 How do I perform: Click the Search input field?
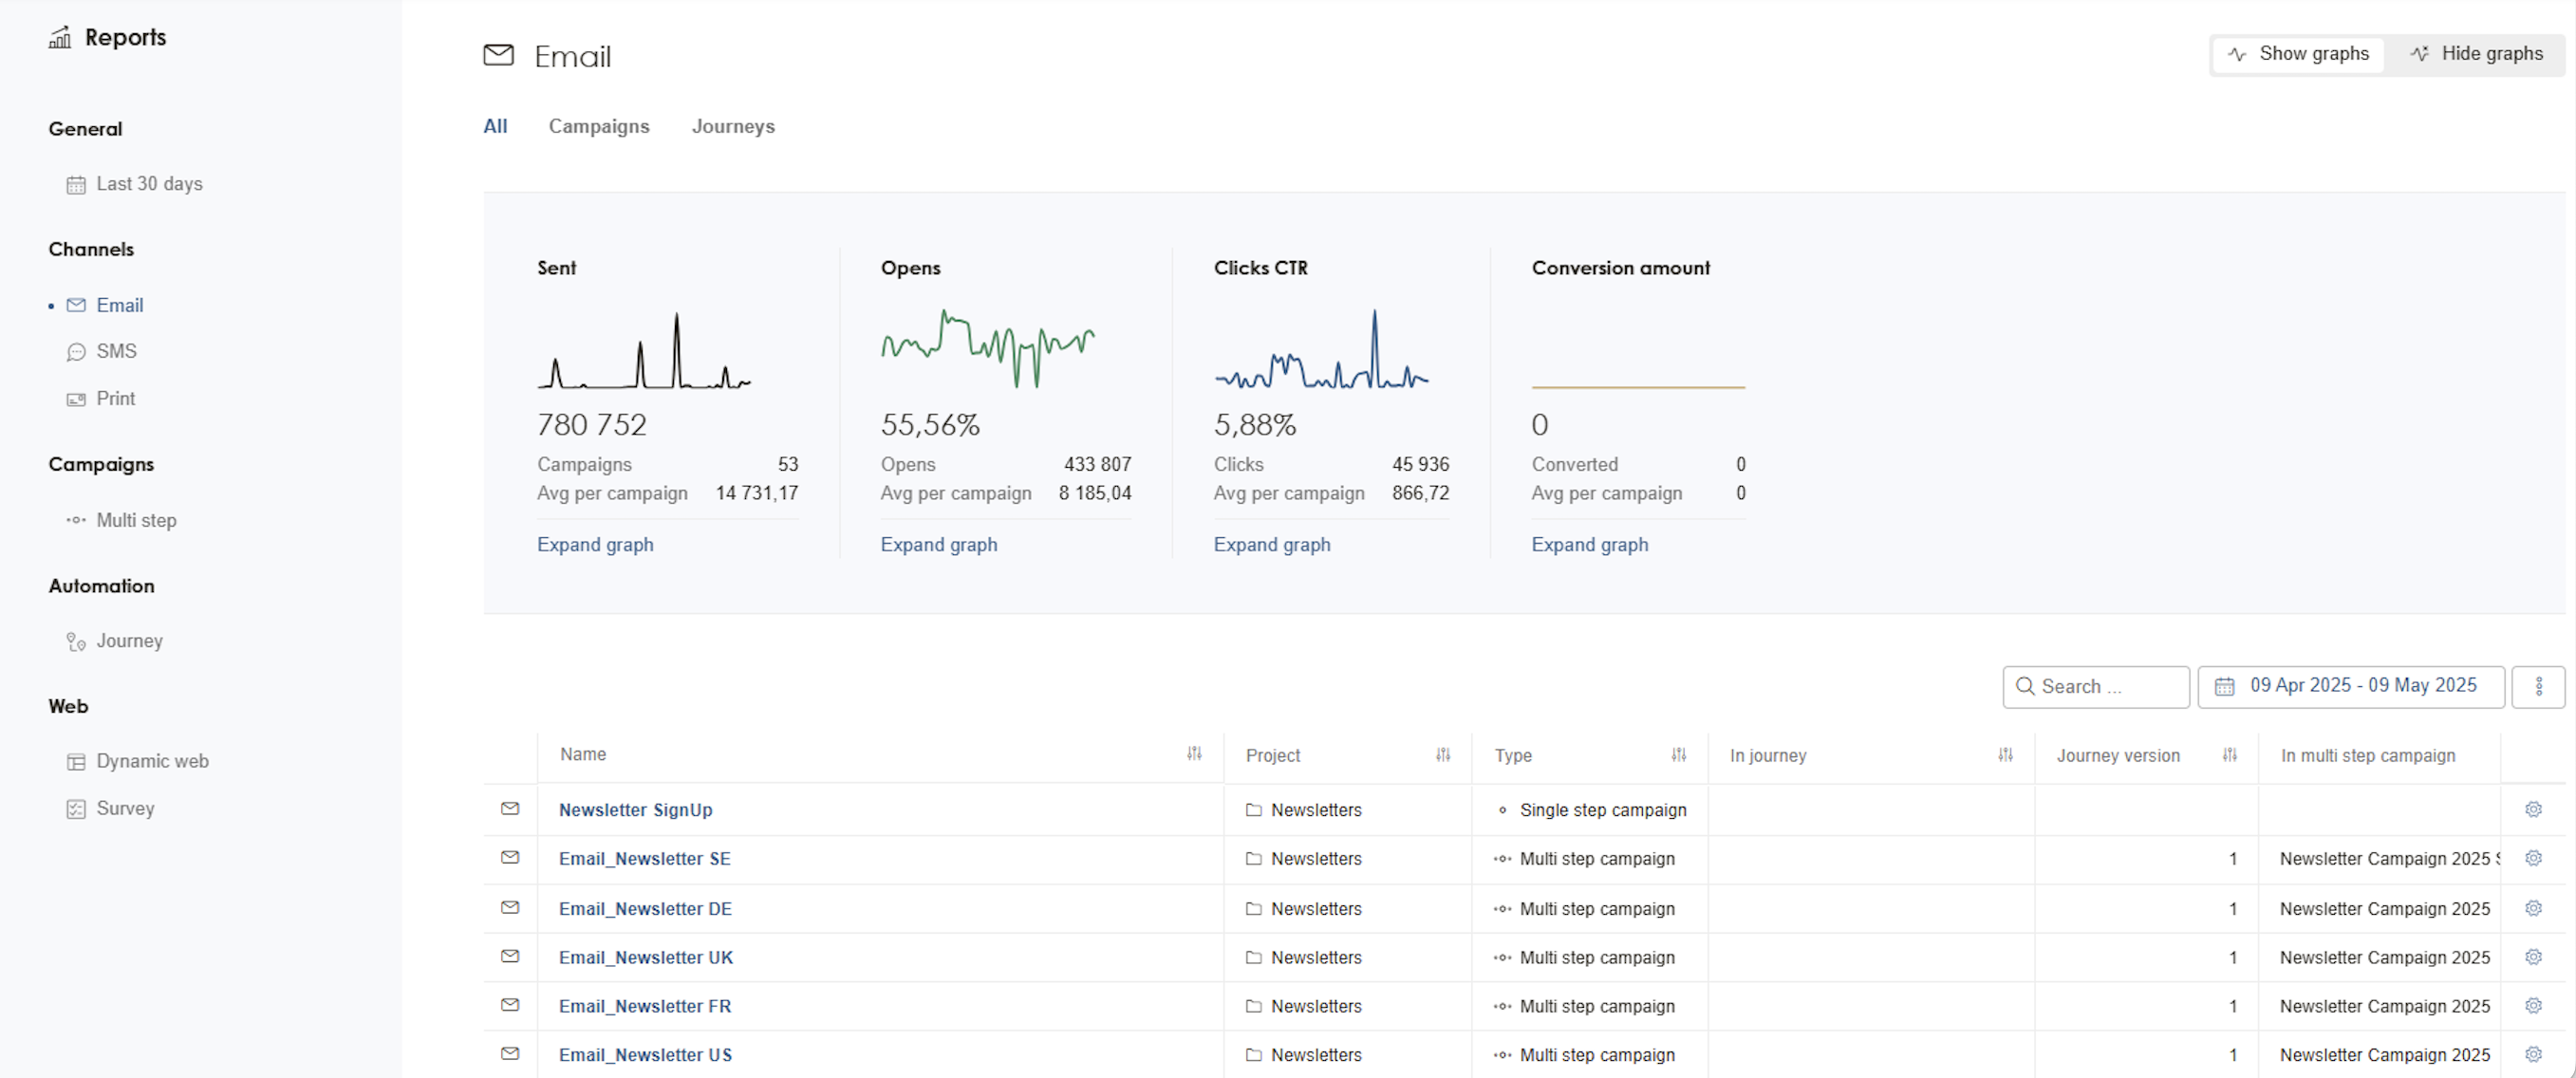click(x=2096, y=686)
